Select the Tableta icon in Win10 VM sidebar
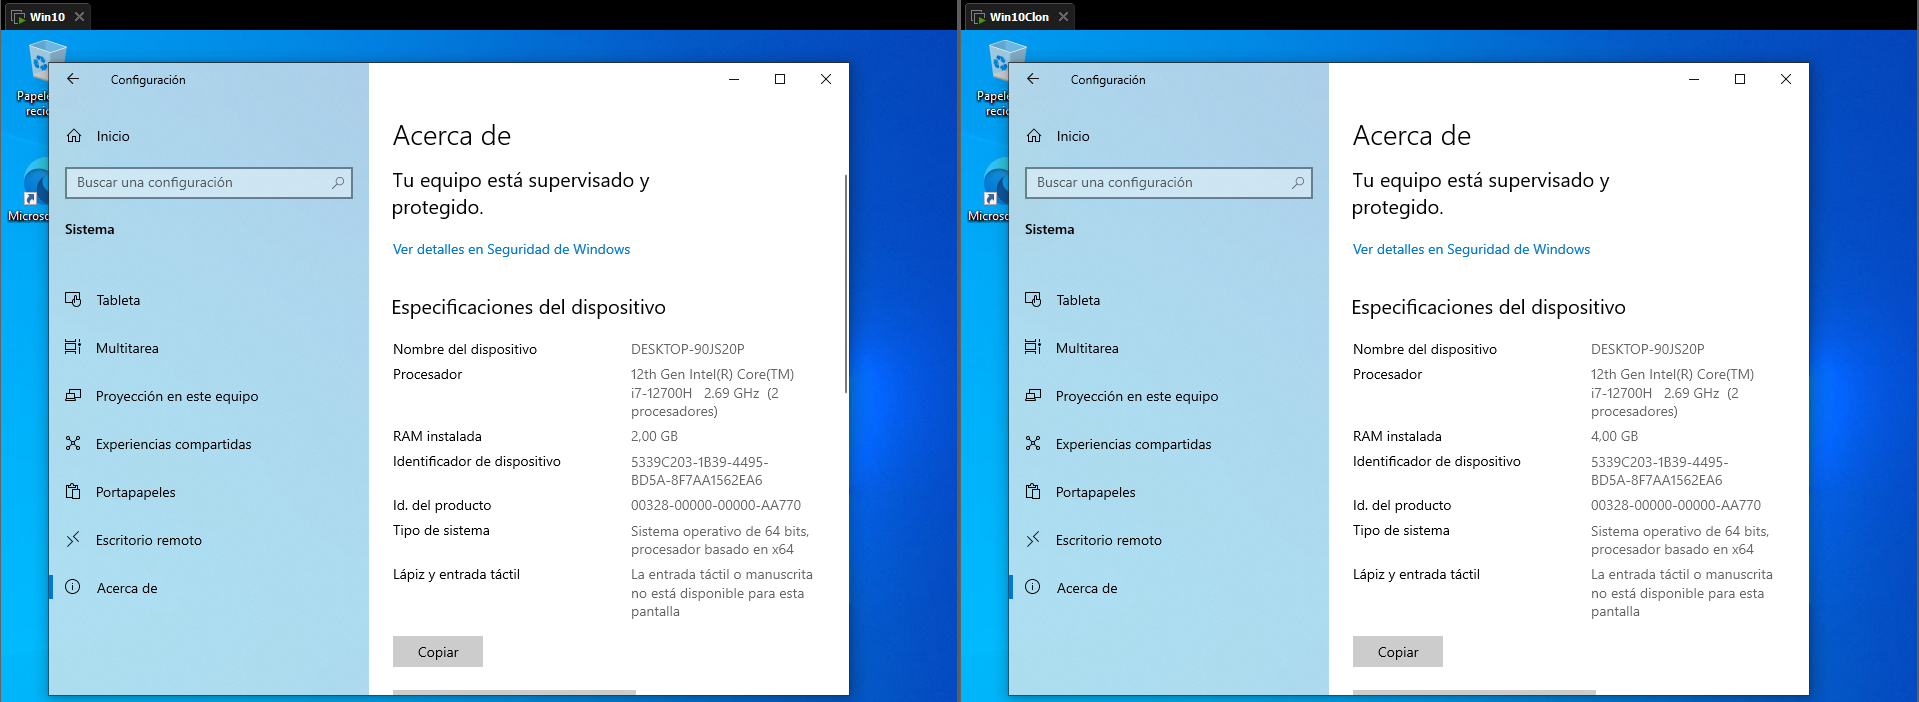Viewport: 1919px width, 702px height. point(73,300)
